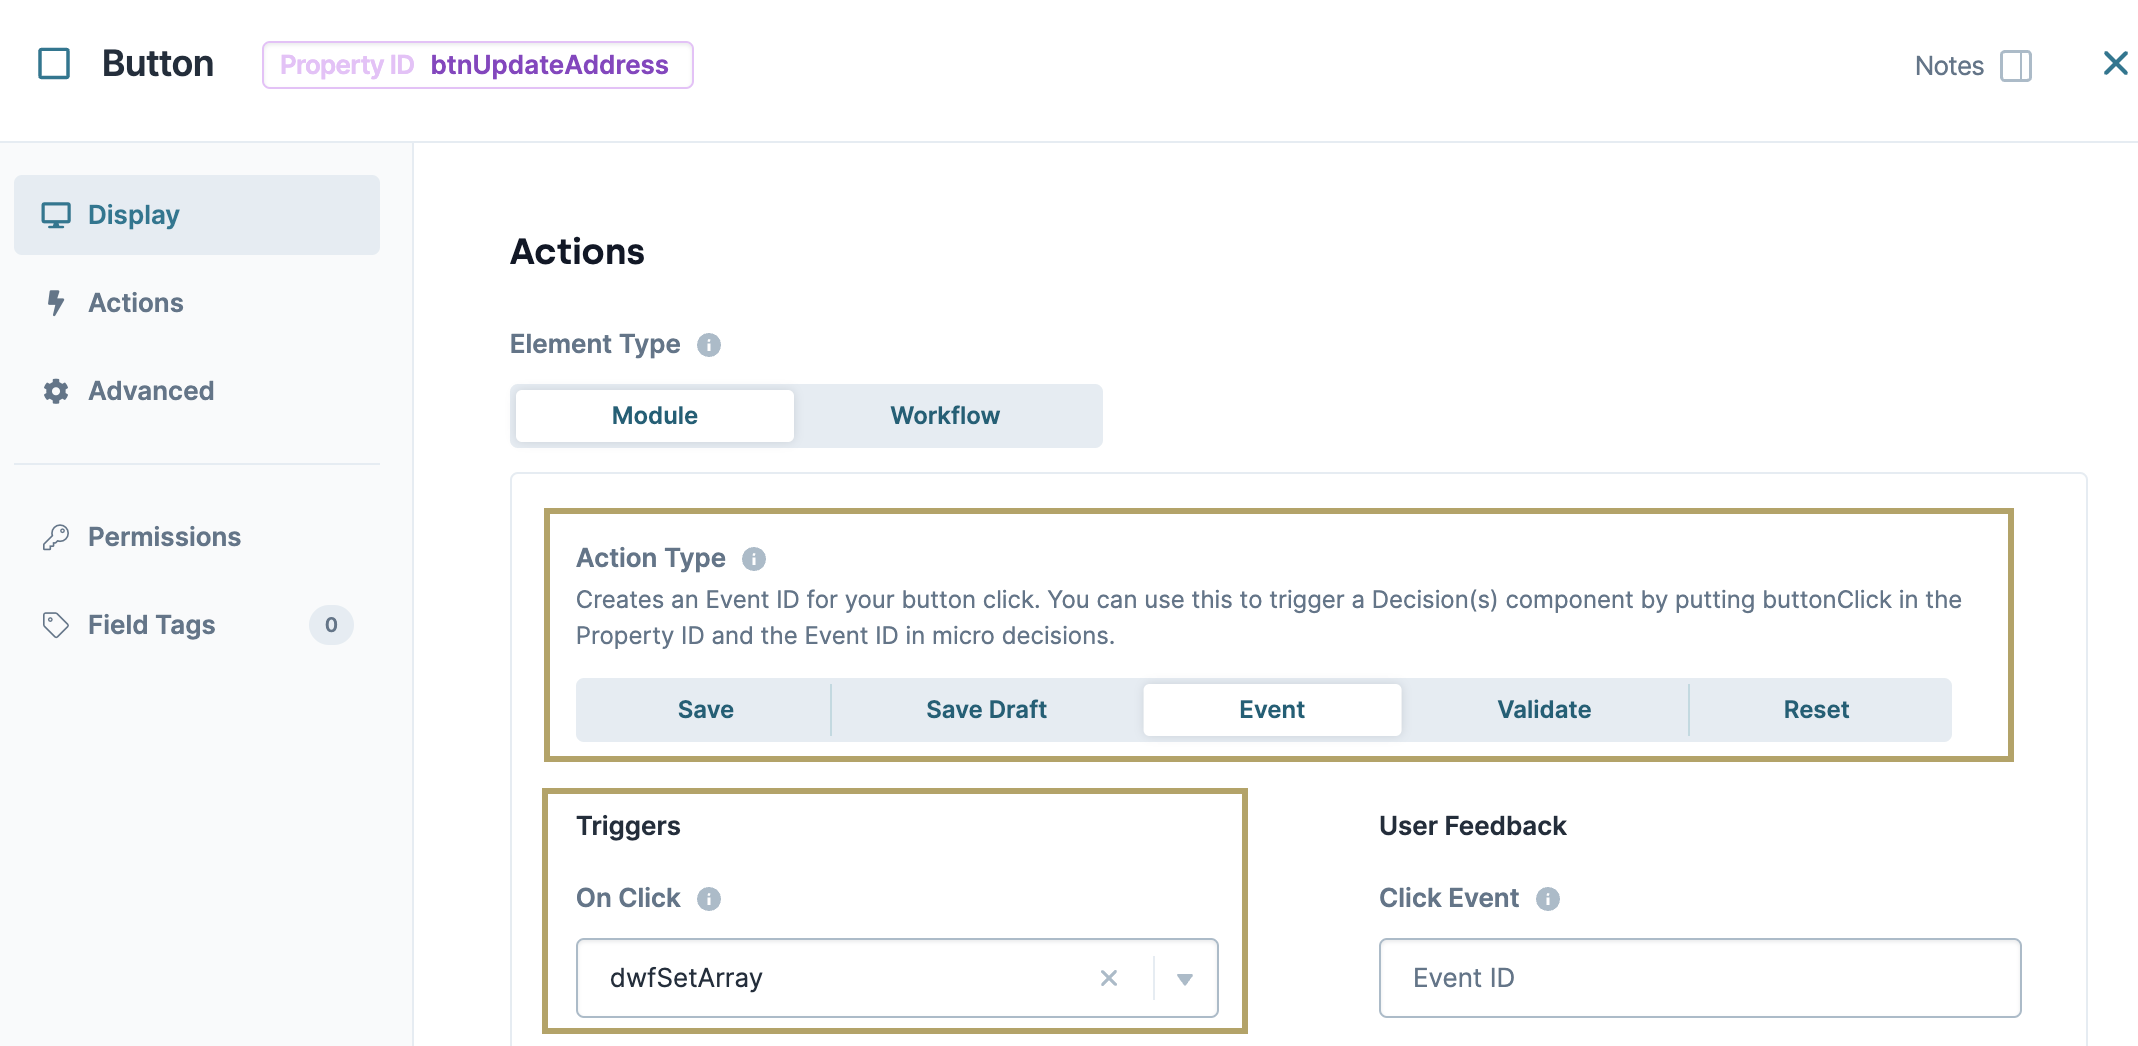The image size is (2138, 1046).
Task: Click the Display monitor icon
Action: tap(56, 215)
